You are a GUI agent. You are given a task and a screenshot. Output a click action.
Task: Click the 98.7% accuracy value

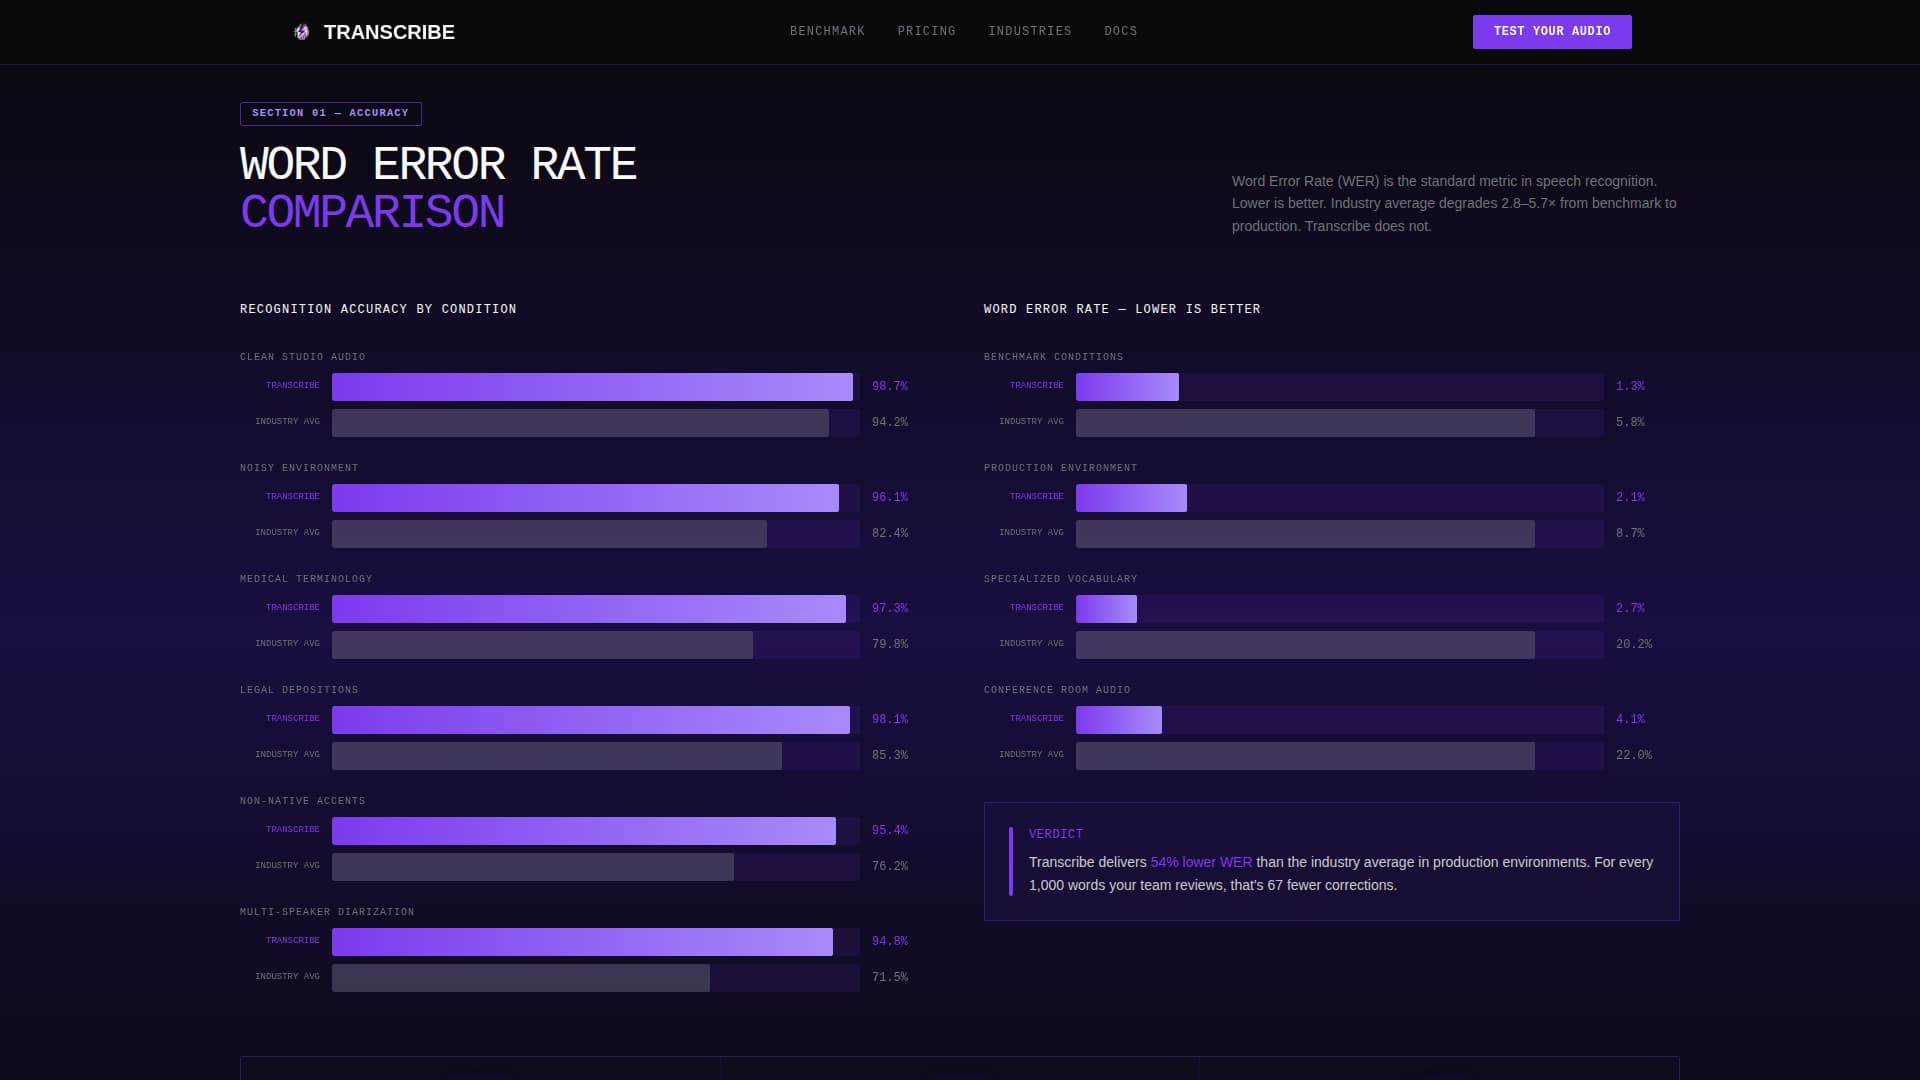pos(889,386)
